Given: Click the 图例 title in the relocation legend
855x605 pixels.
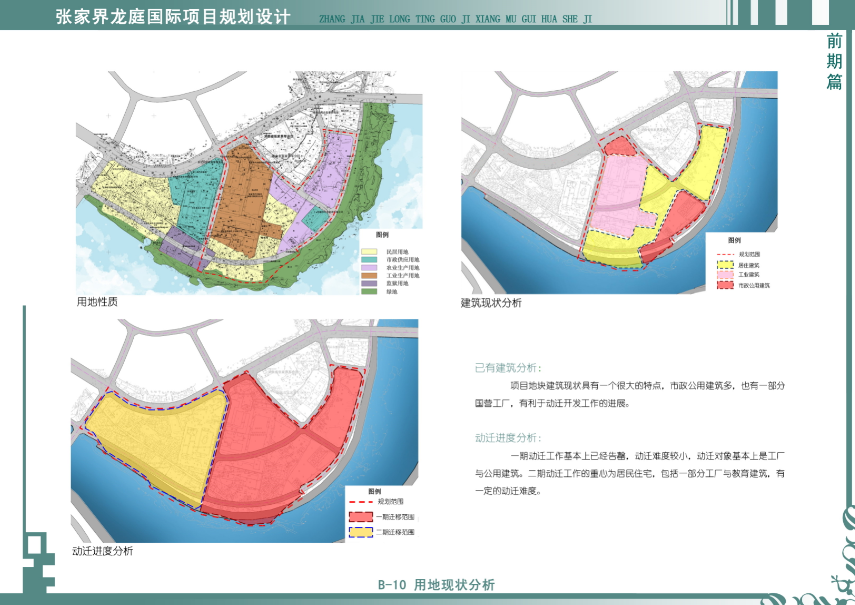Looking at the screenshot, I should point(375,491).
